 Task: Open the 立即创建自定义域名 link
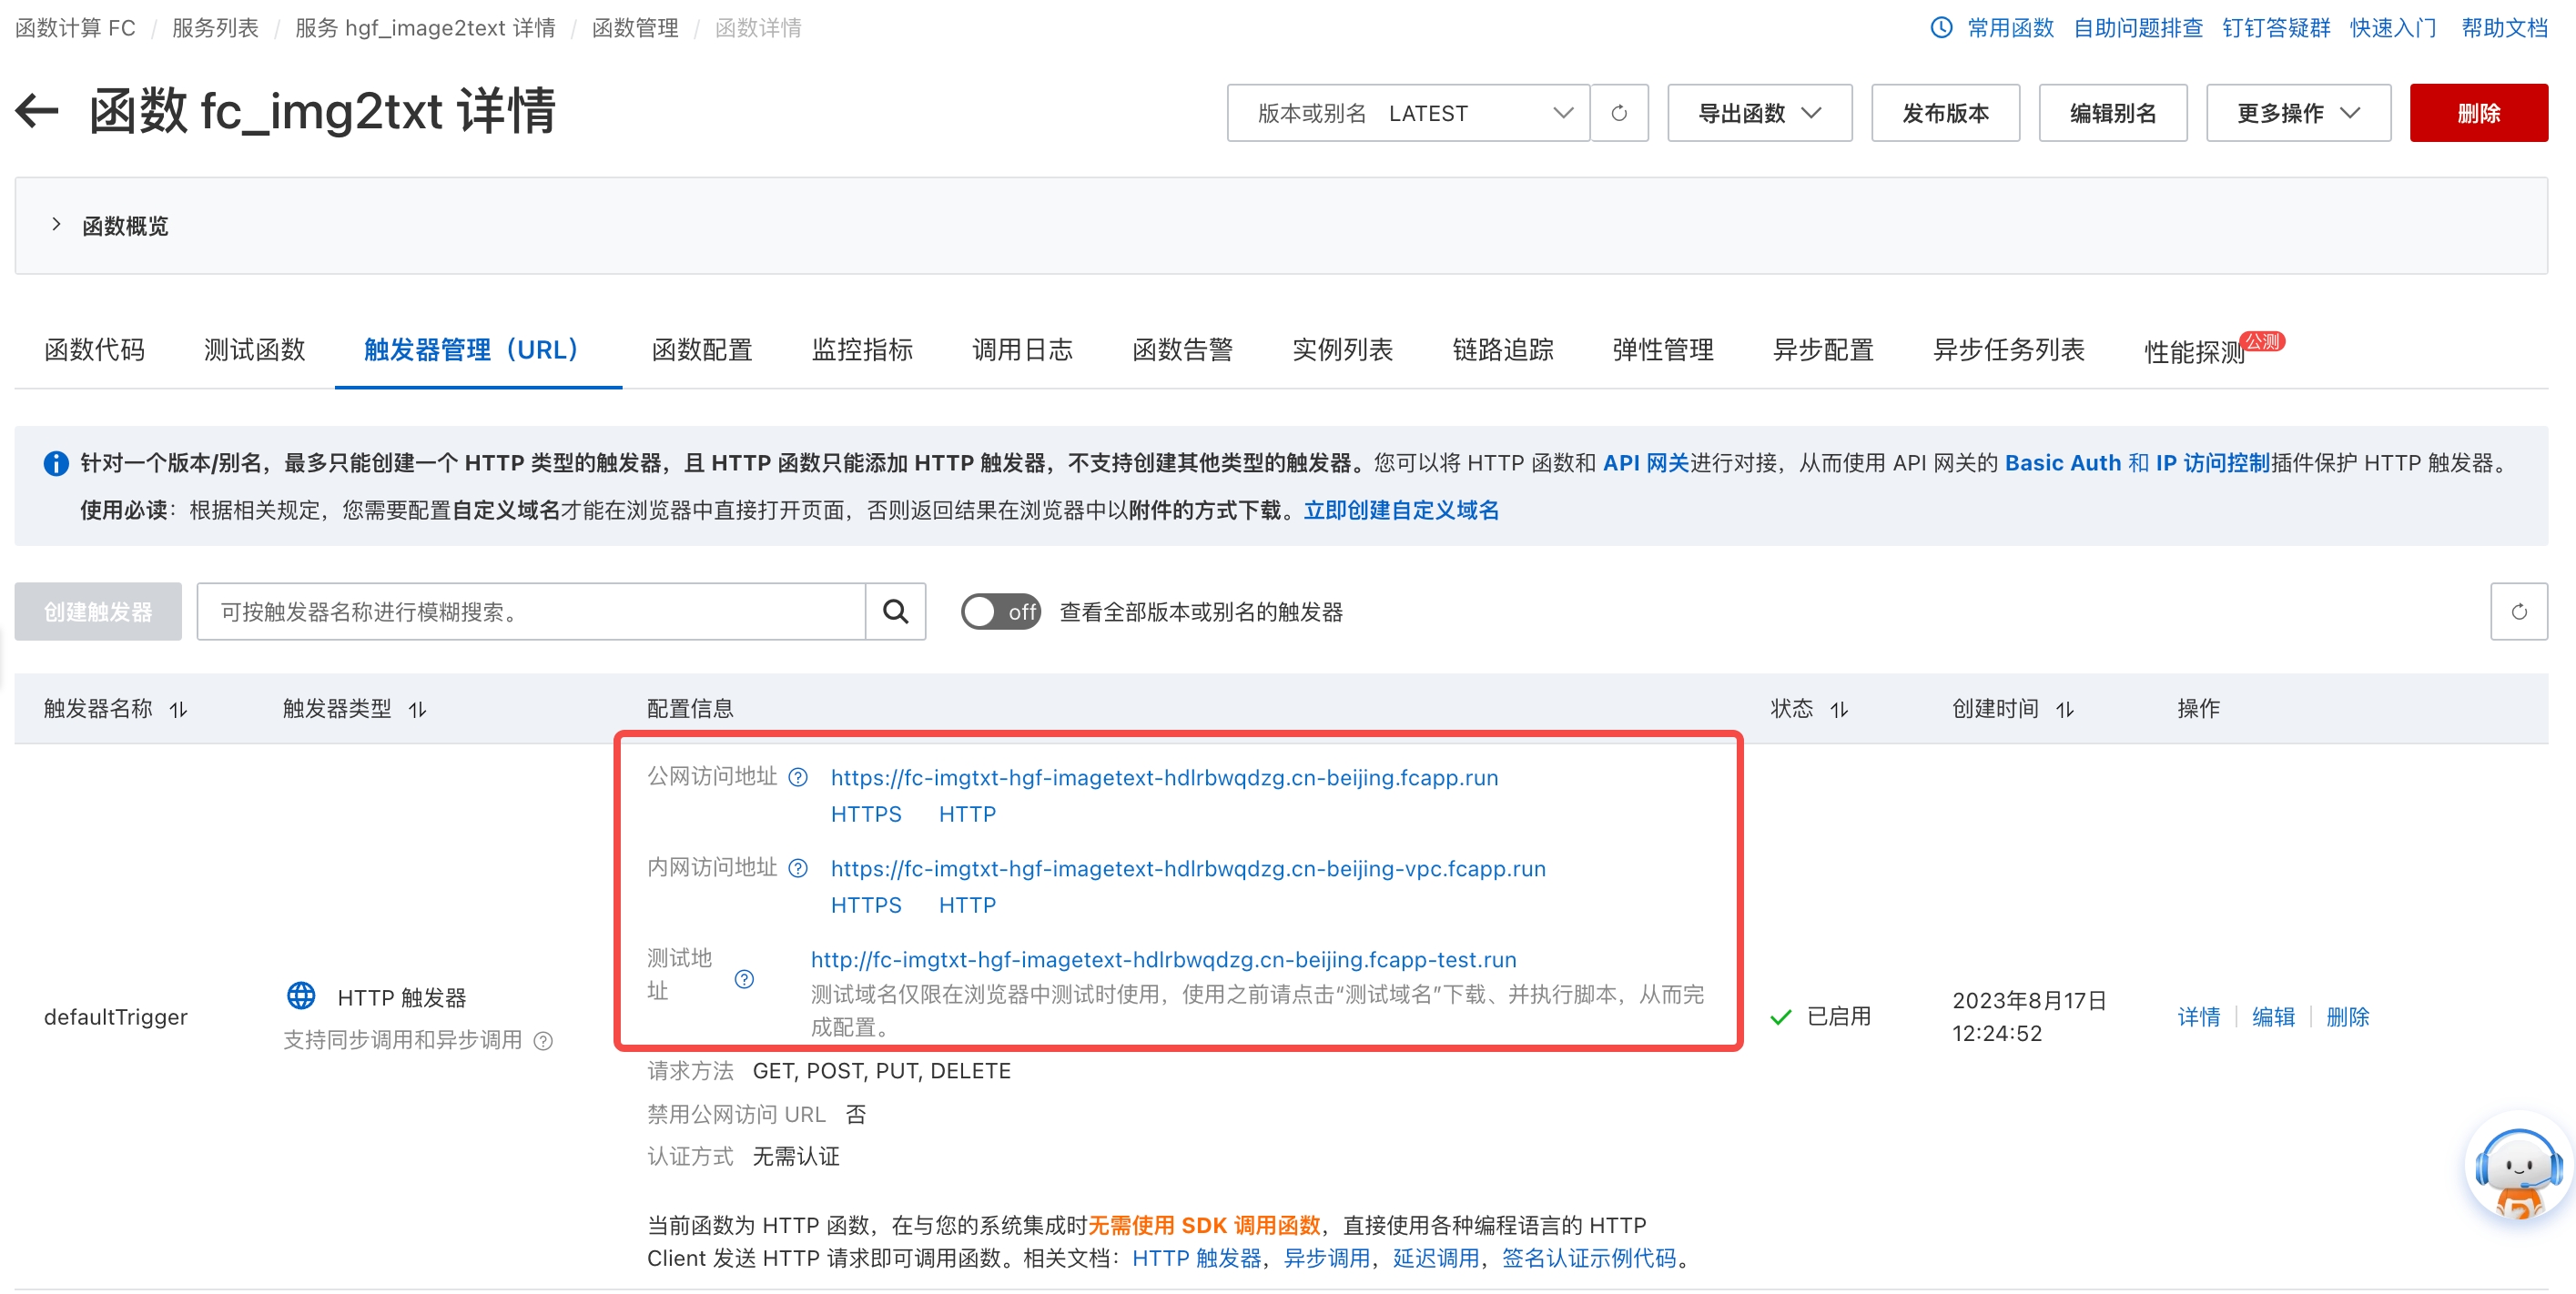point(1401,510)
